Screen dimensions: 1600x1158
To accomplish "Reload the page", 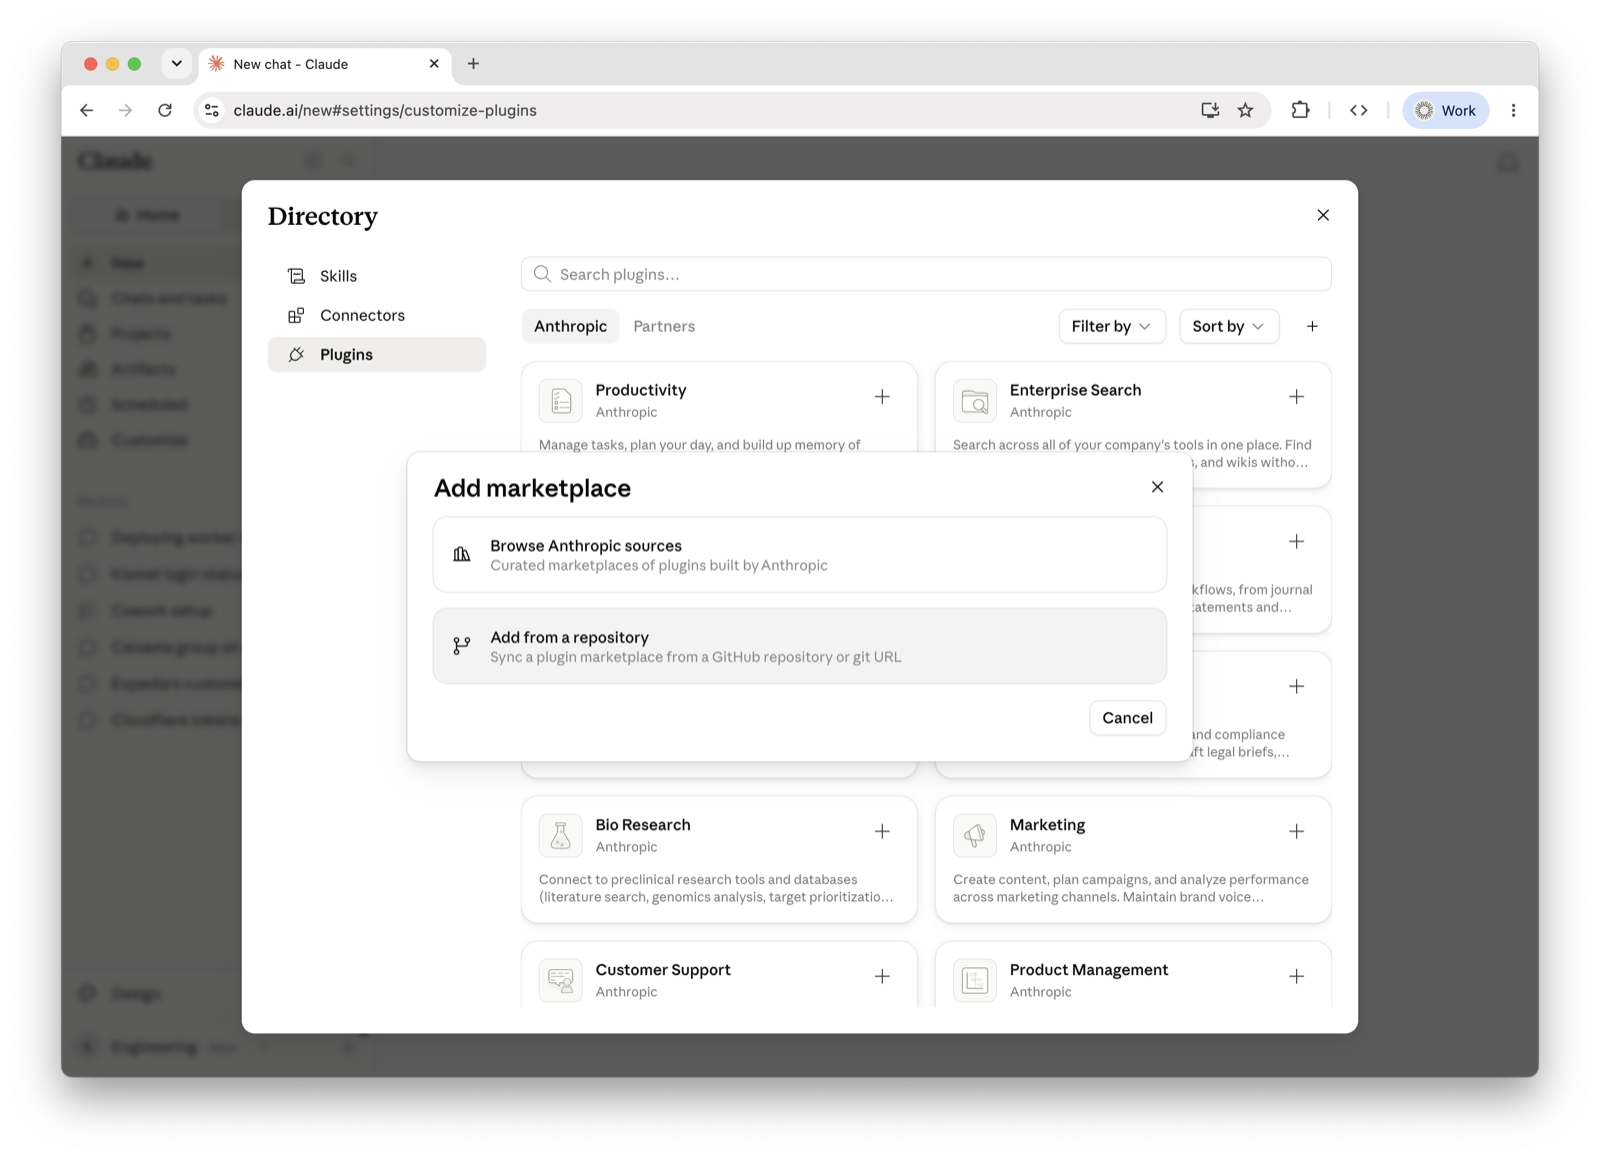I will pyautogui.click(x=165, y=110).
